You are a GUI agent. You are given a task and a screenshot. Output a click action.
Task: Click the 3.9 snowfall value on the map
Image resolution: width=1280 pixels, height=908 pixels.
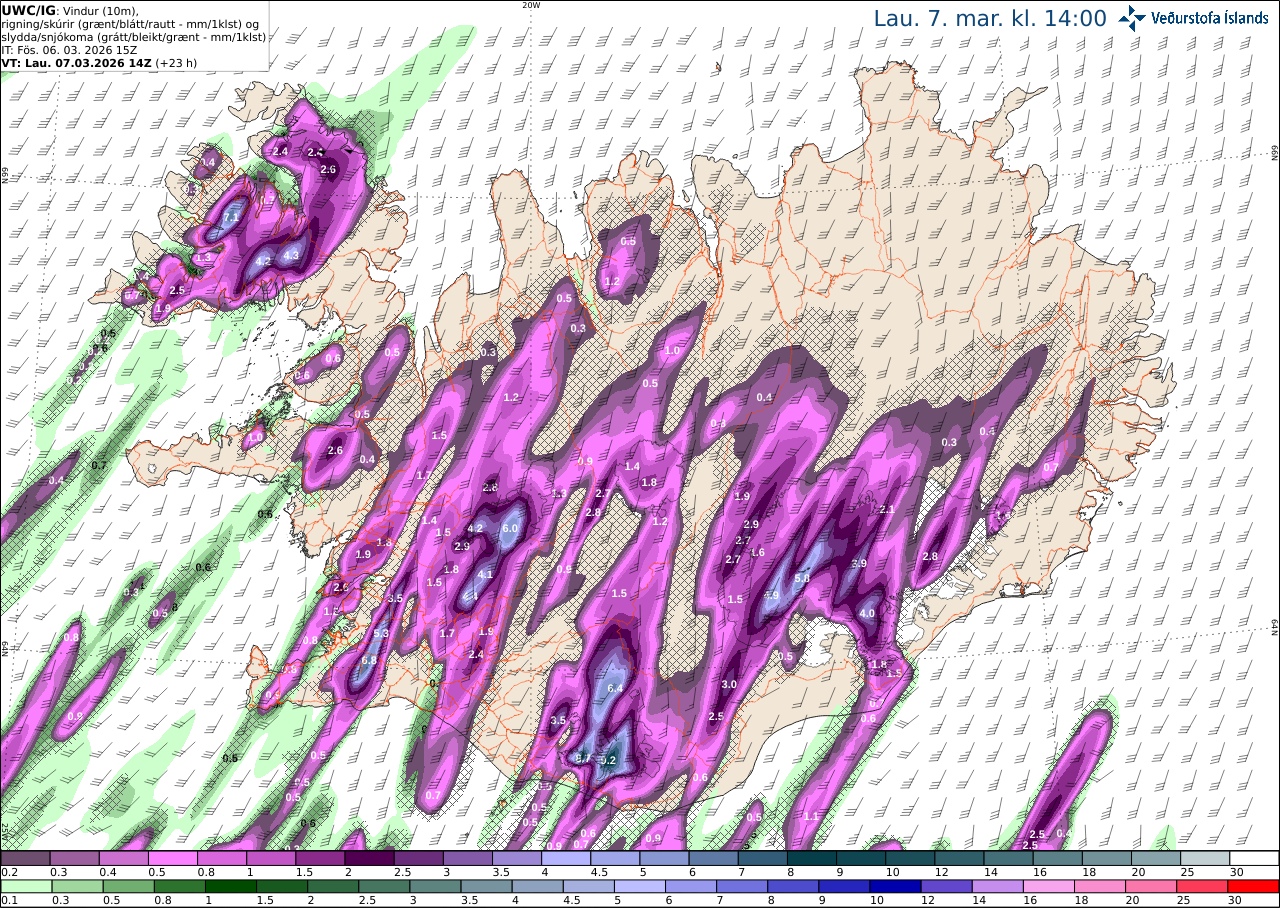pyautogui.click(x=859, y=564)
